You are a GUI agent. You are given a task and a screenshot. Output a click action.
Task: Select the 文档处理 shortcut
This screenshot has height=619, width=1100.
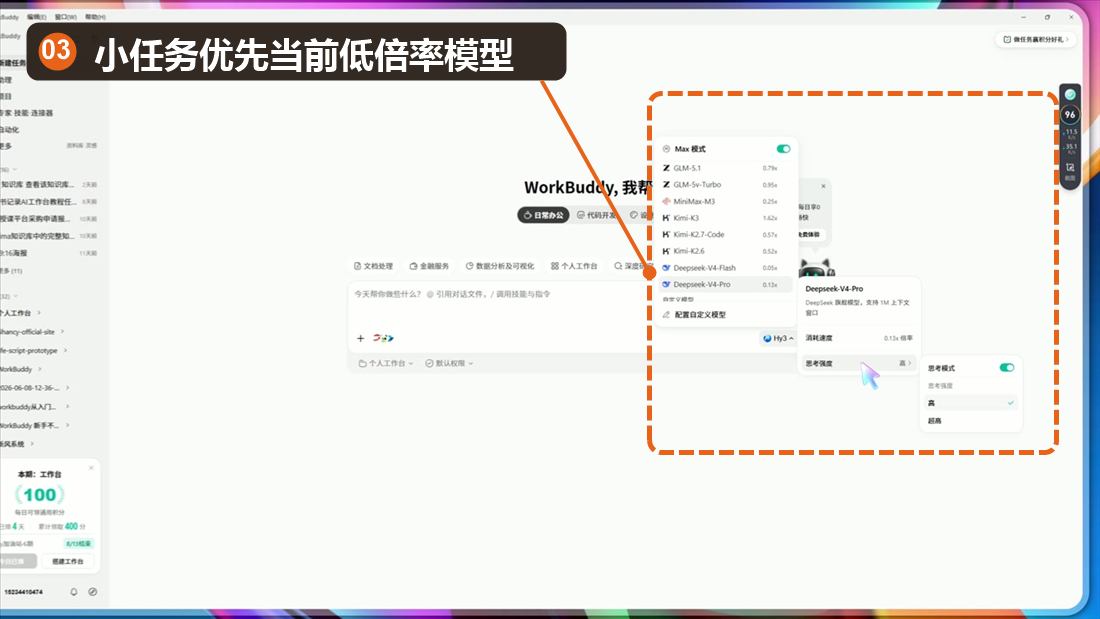[373, 266]
